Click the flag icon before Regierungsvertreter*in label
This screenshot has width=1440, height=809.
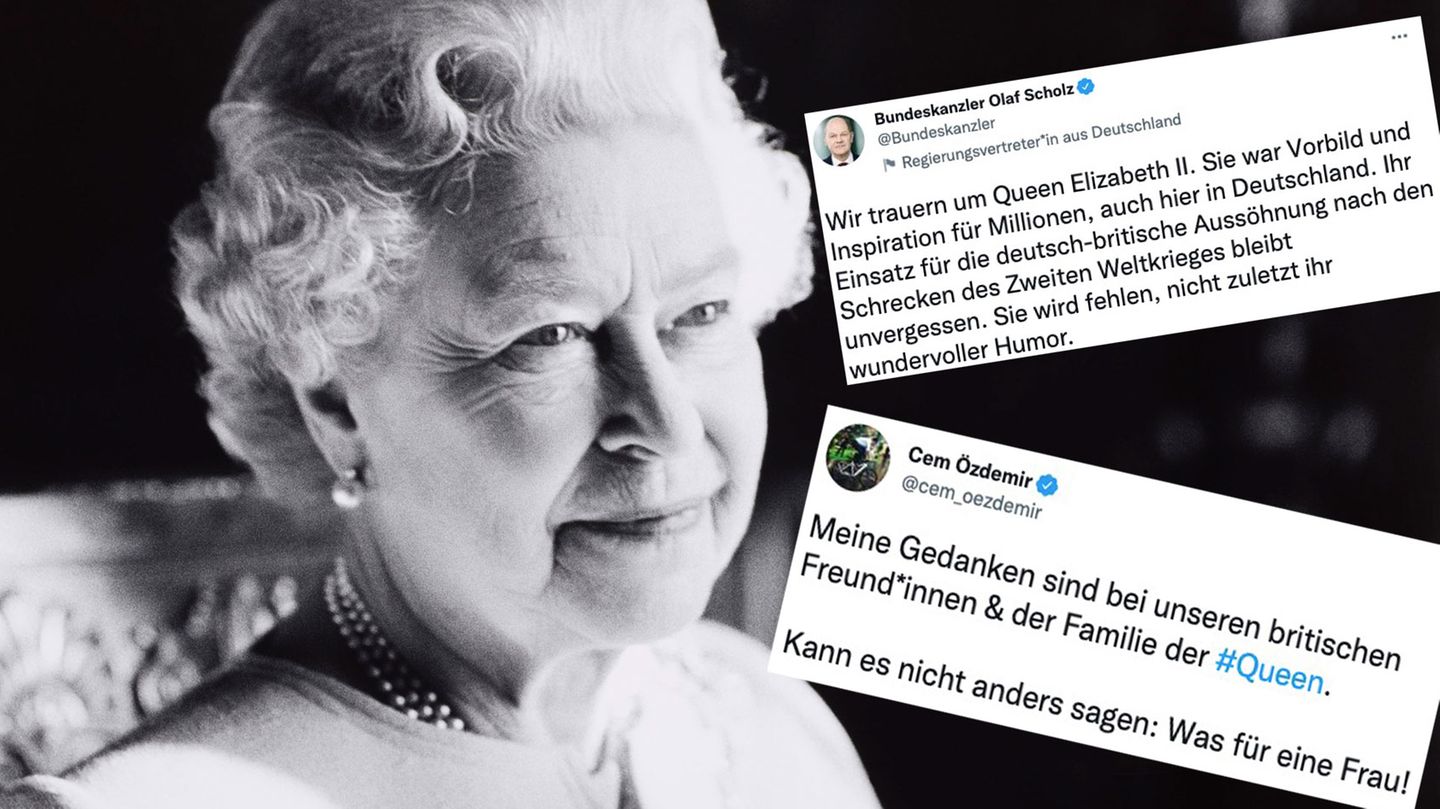(x=889, y=164)
